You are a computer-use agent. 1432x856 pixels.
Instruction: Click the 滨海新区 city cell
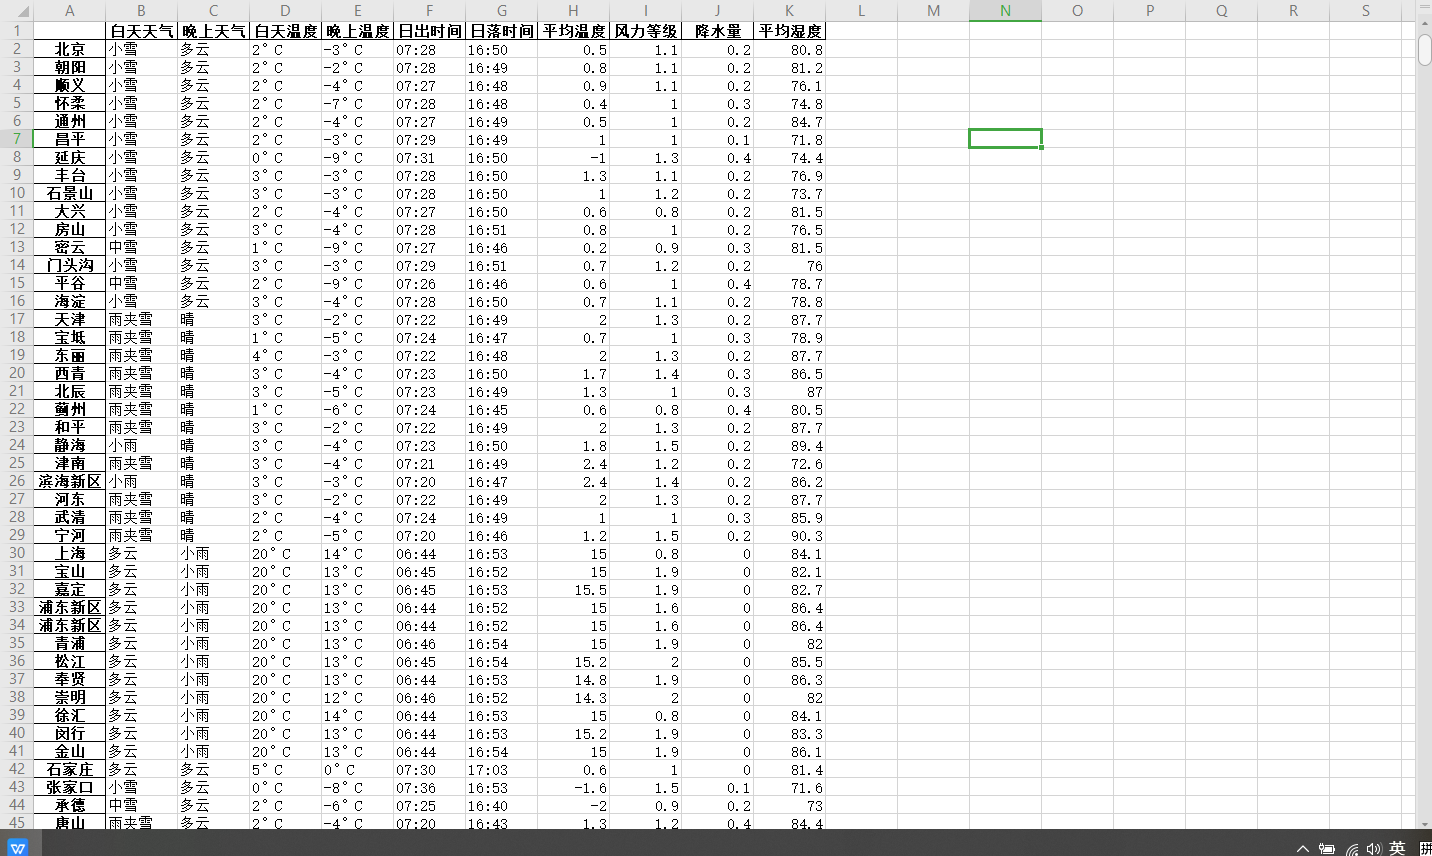(69, 481)
